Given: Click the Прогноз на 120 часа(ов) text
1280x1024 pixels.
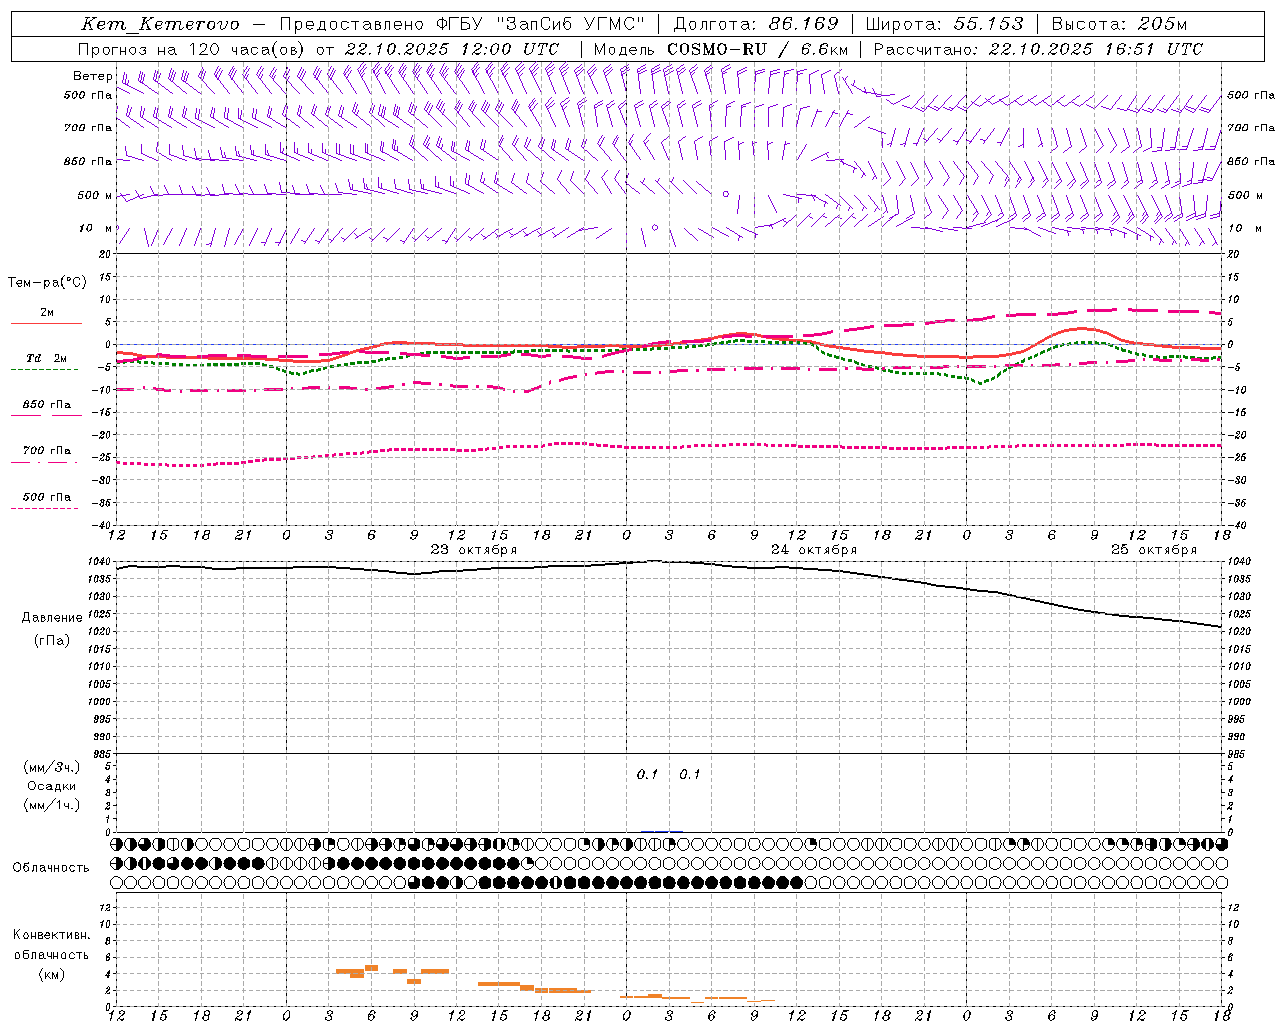Looking at the screenshot, I should tap(192, 49).
